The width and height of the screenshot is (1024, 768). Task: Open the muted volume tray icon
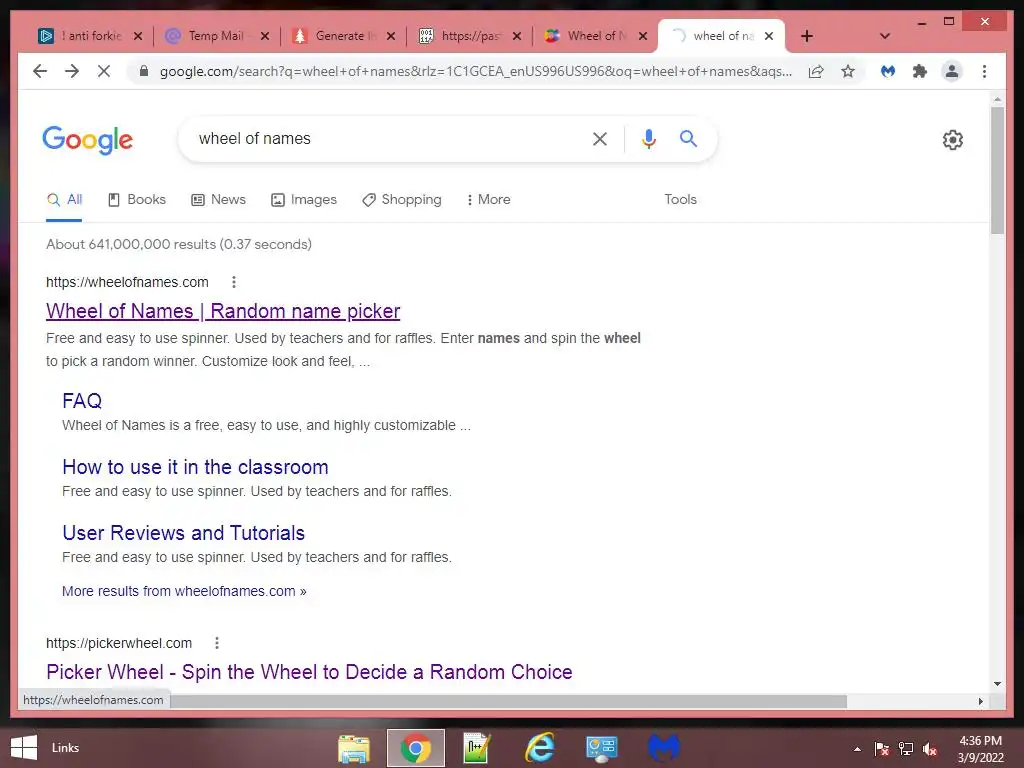930,749
